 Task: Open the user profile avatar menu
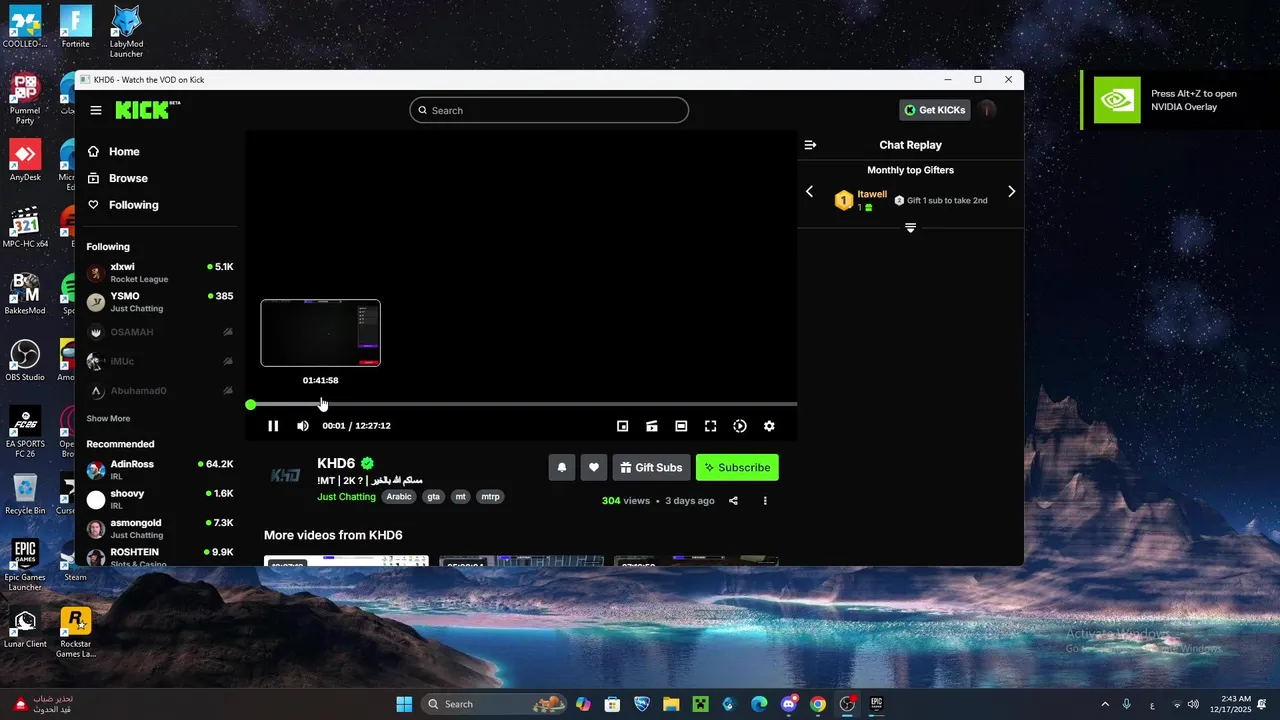[x=987, y=110]
